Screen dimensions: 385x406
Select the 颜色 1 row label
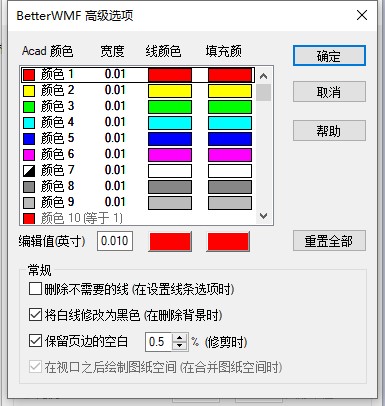click(57, 74)
